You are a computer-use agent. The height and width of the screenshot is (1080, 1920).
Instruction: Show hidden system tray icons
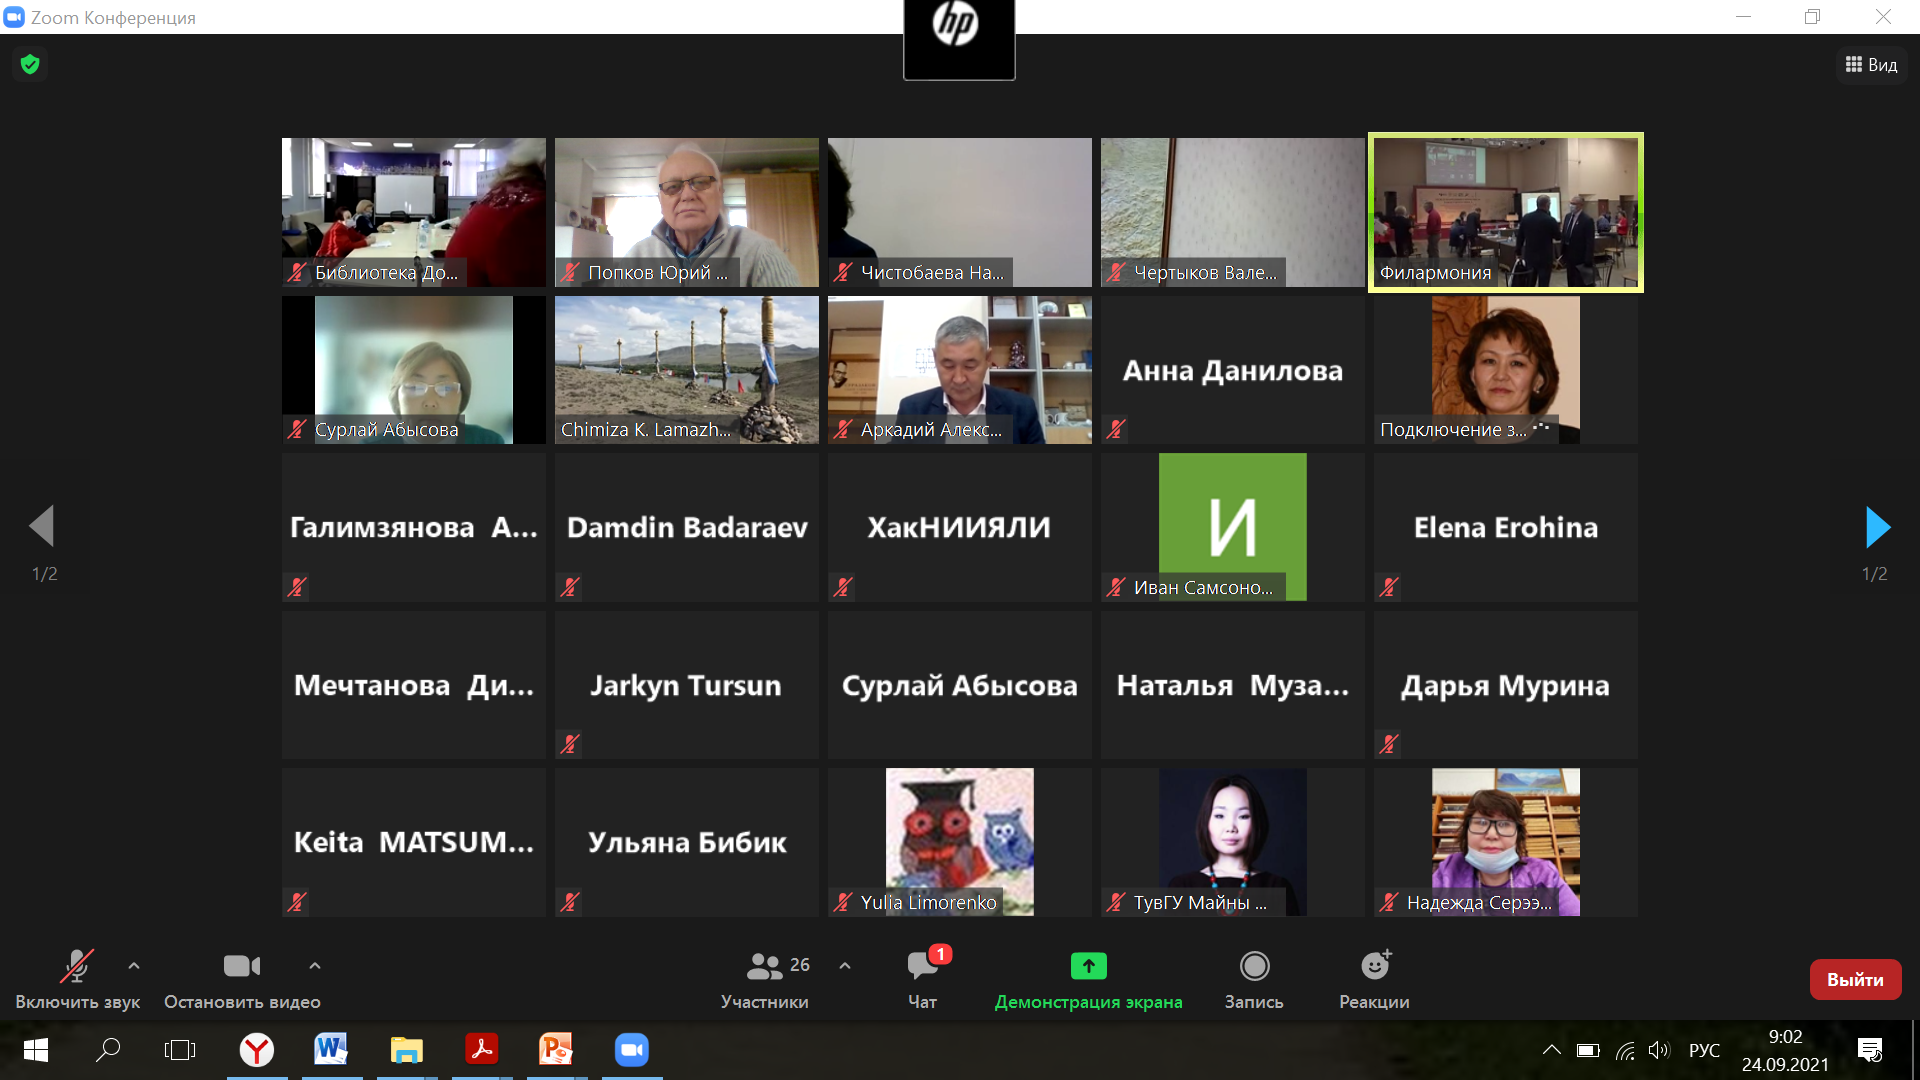1551,1050
